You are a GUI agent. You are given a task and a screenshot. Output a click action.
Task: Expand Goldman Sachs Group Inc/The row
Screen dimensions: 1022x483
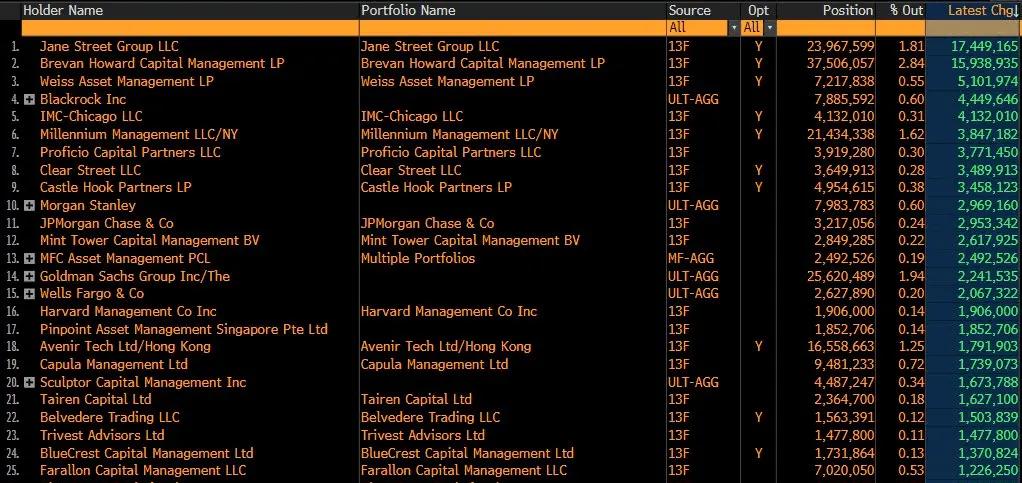[x=29, y=276]
